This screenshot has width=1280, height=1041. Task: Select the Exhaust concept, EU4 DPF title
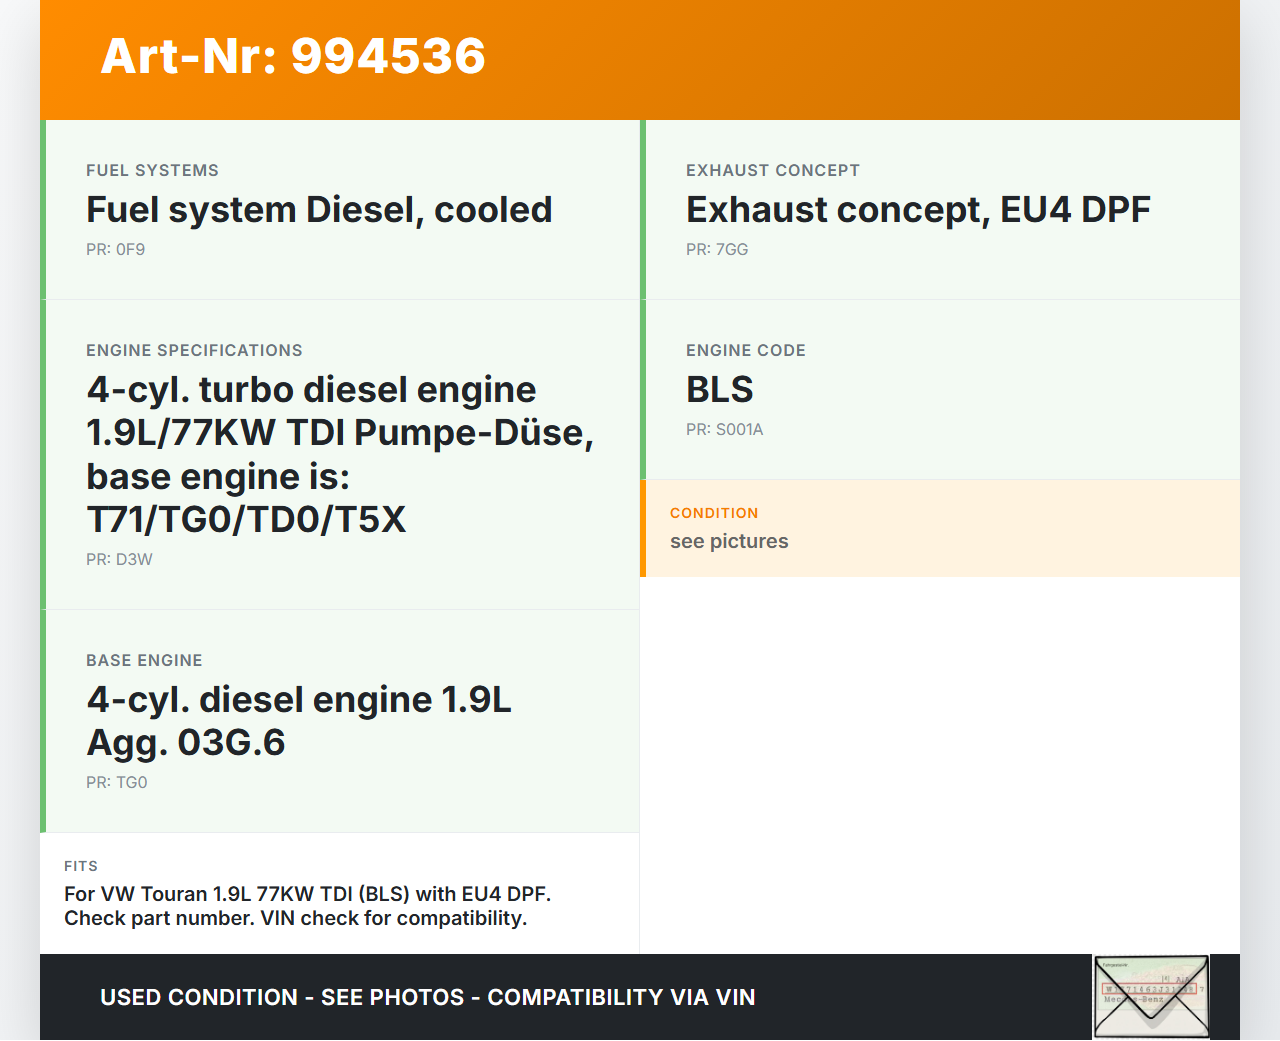[x=918, y=210]
